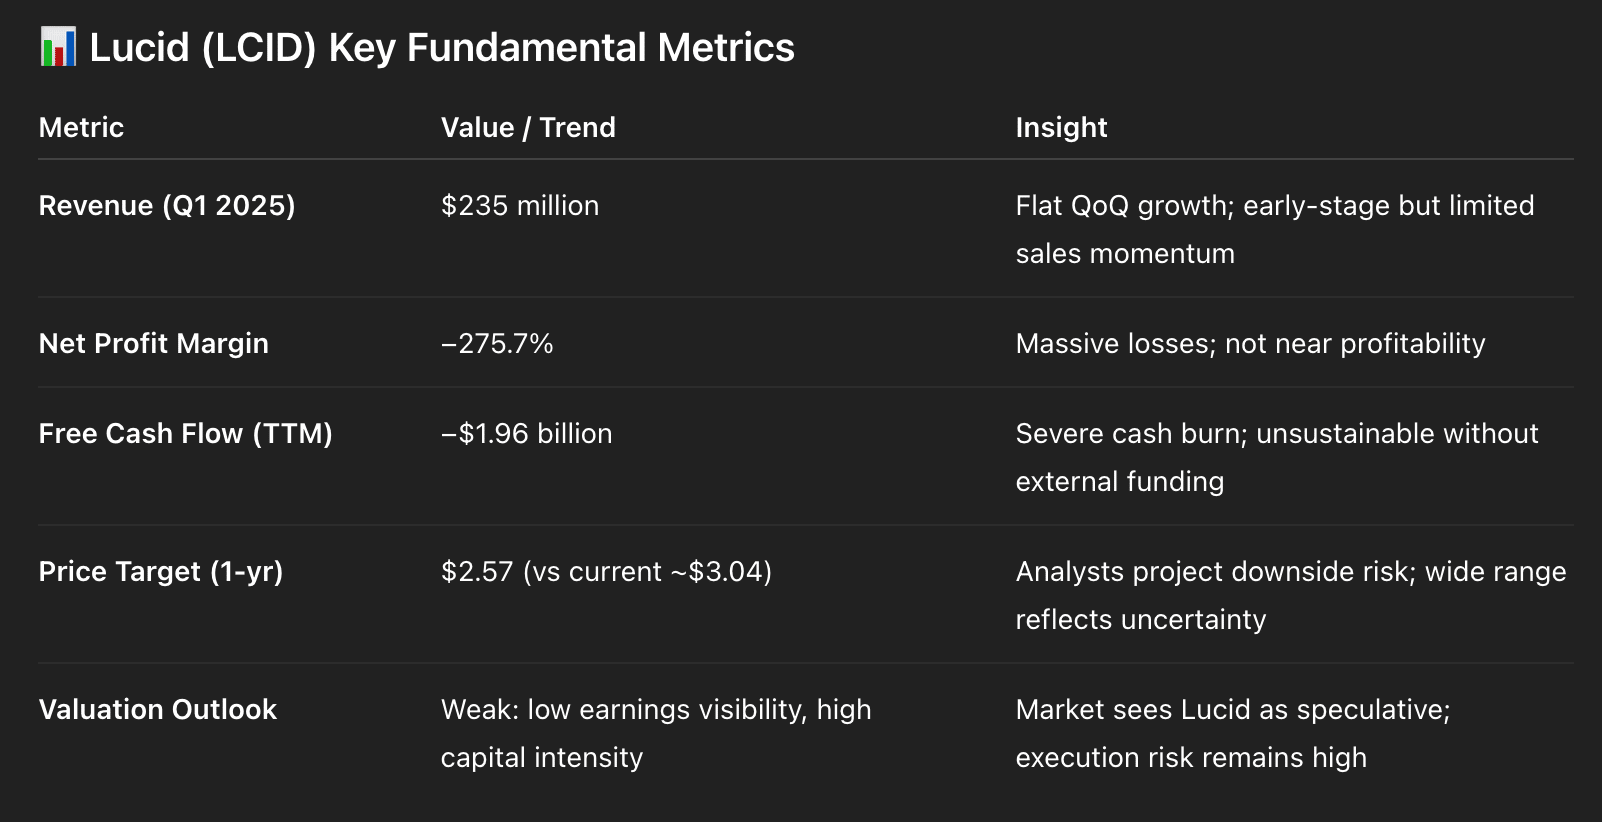
Task: Click the –275.7% margin value
Action: (497, 343)
